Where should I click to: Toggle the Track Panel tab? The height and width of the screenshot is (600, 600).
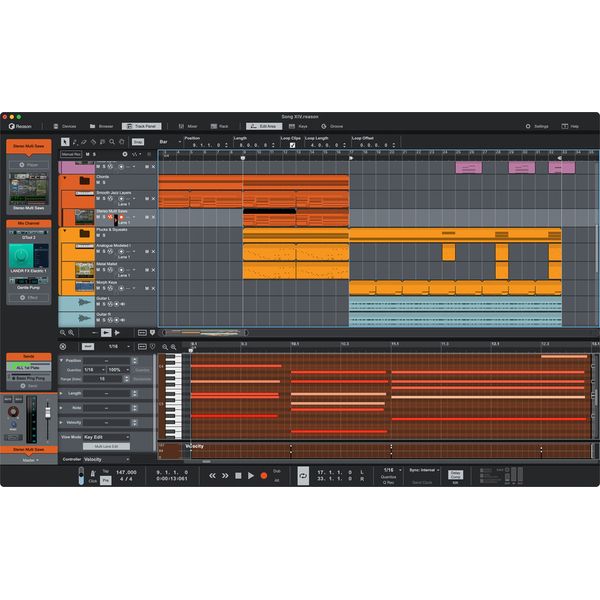click(142, 126)
